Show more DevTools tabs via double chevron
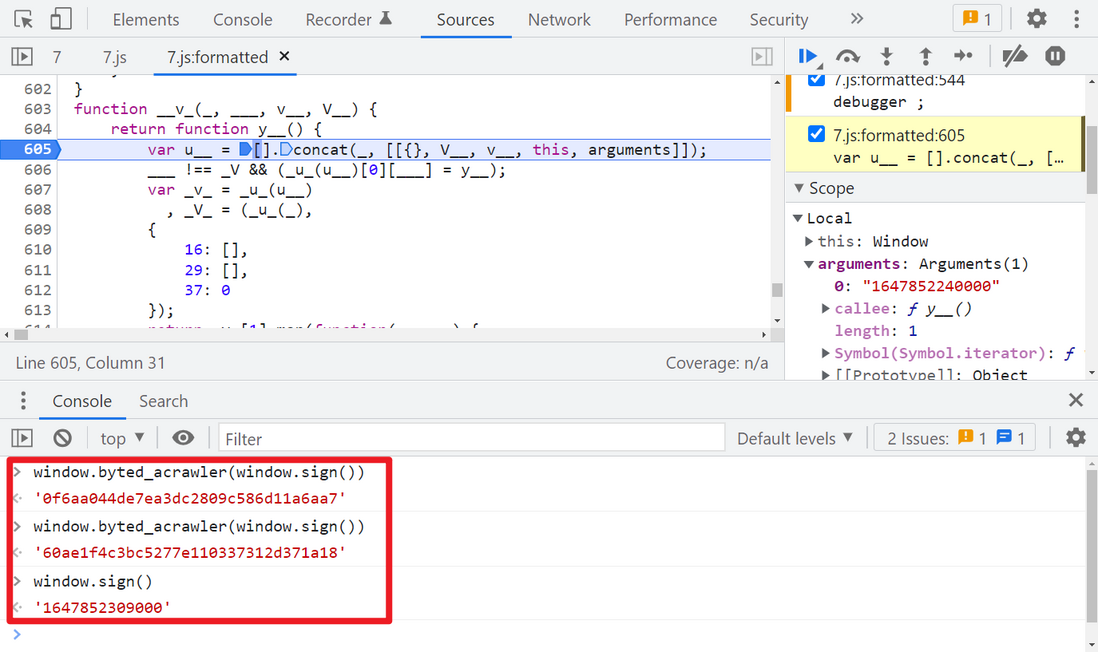This screenshot has height=652, width=1098. tap(856, 19)
